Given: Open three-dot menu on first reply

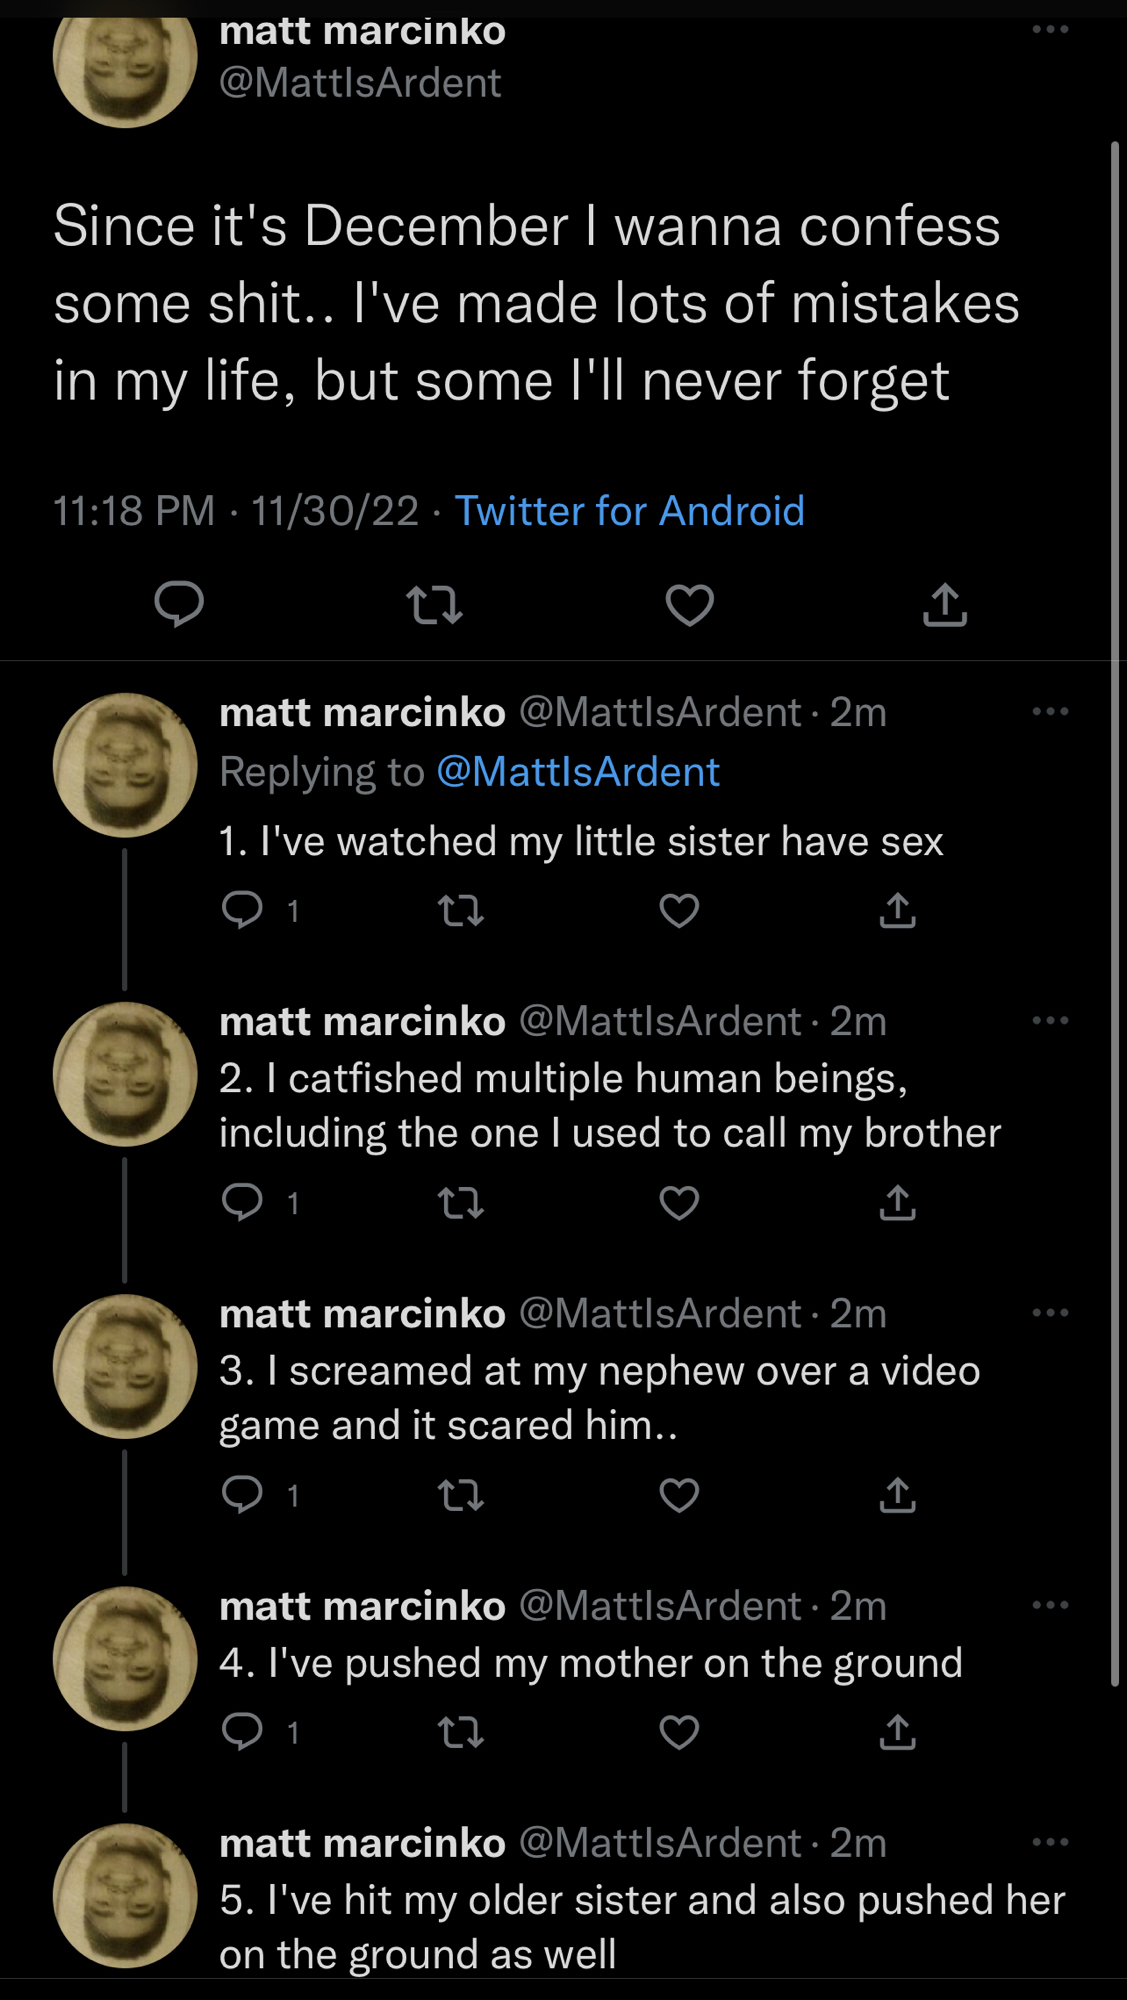Looking at the screenshot, I should [x=1050, y=712].
